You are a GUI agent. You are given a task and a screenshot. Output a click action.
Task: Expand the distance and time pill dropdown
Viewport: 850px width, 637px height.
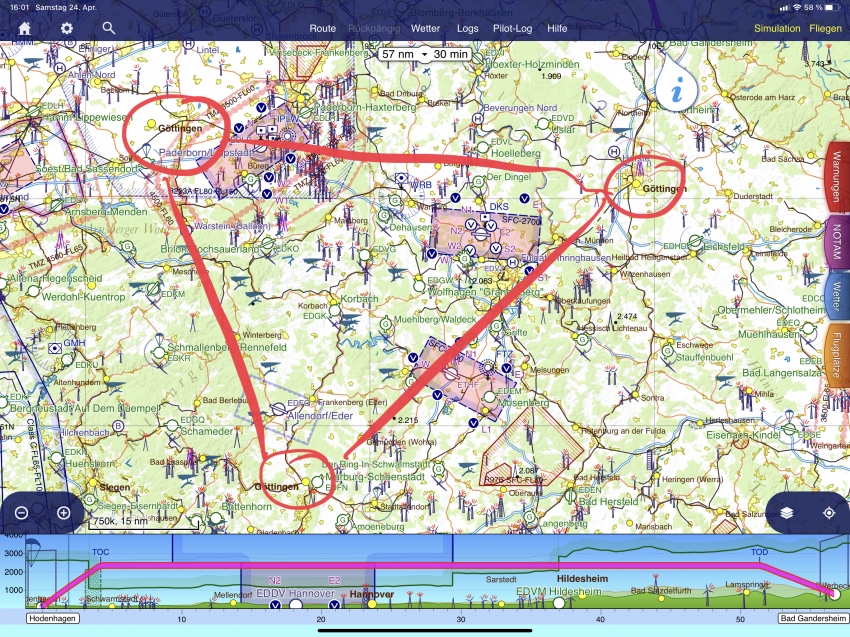(x=425, y=54)
